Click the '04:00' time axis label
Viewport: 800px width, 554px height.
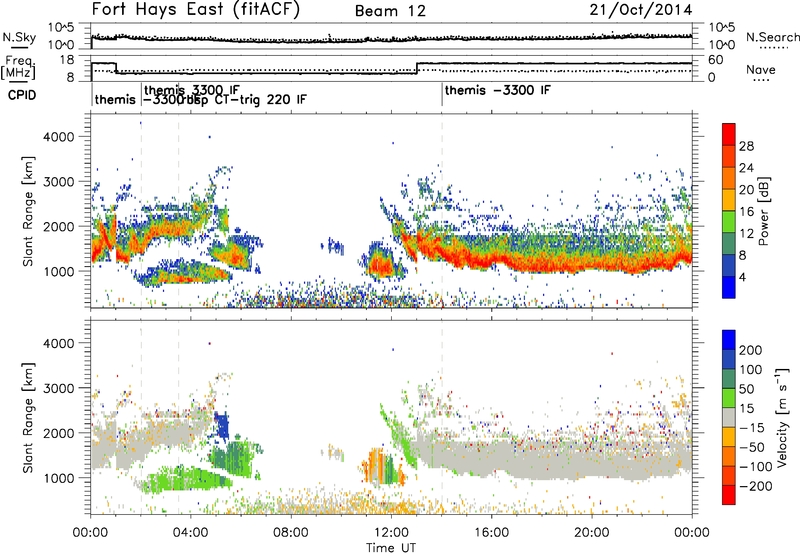190,533
